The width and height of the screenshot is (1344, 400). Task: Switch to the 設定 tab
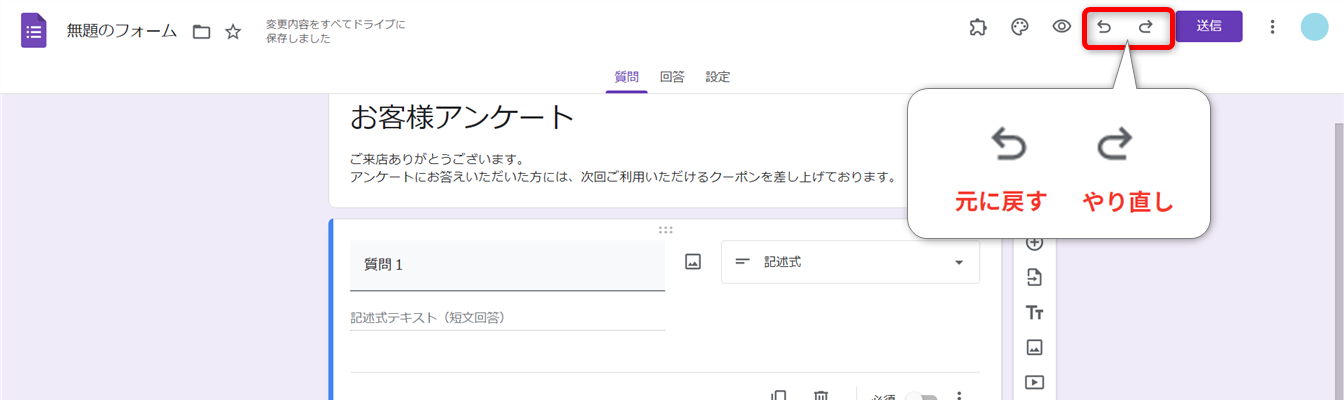tap(717, 77)
